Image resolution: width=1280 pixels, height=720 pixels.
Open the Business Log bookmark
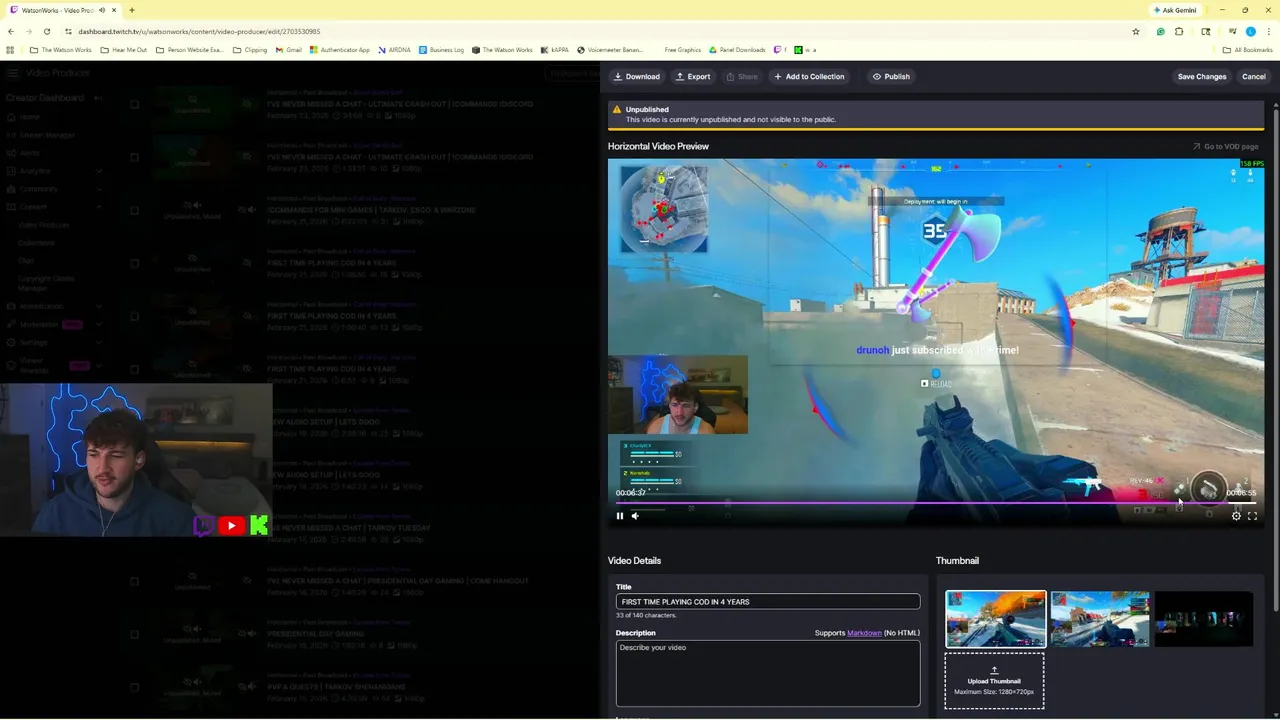[441, 50]
